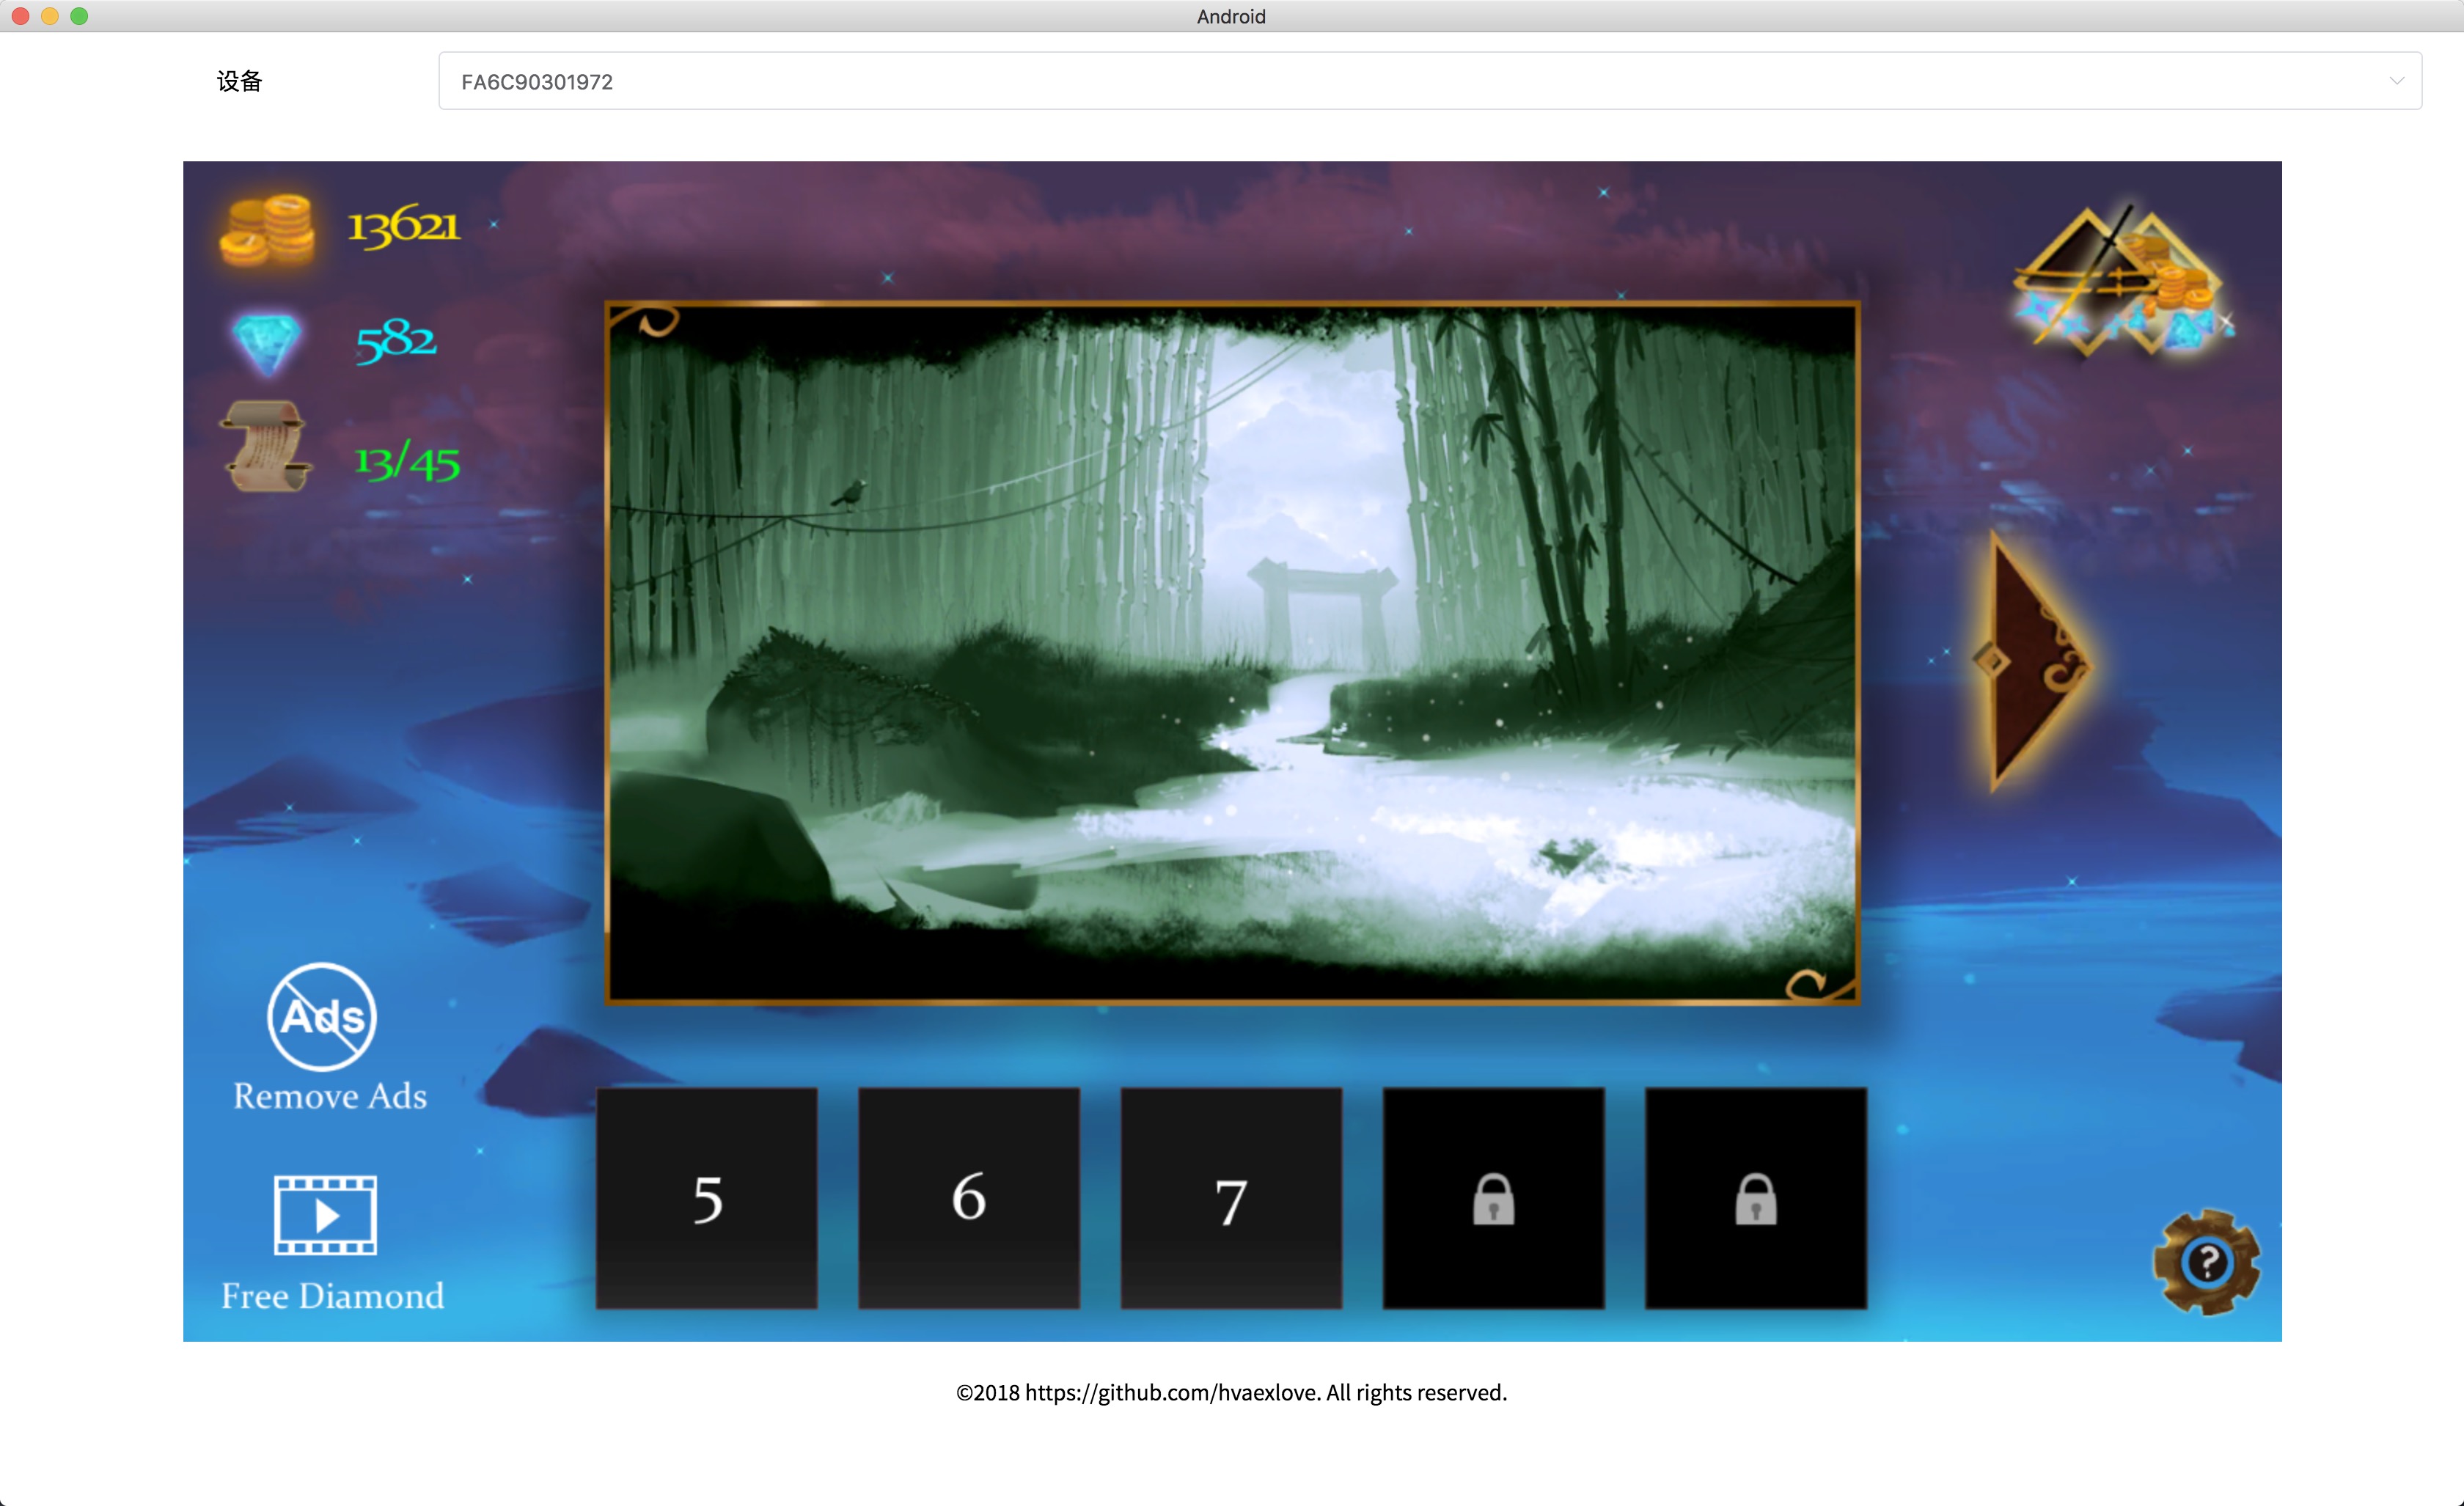Click the 13/45 scroll progress counter
The image size is (2464, 1506).
pyautogui.click(x=407, y=462)
